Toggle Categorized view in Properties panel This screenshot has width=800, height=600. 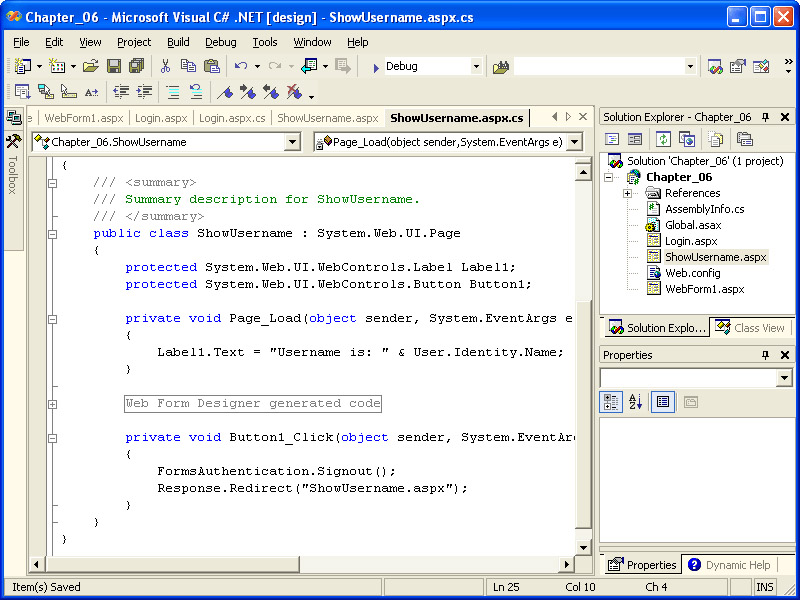point(611,402)
